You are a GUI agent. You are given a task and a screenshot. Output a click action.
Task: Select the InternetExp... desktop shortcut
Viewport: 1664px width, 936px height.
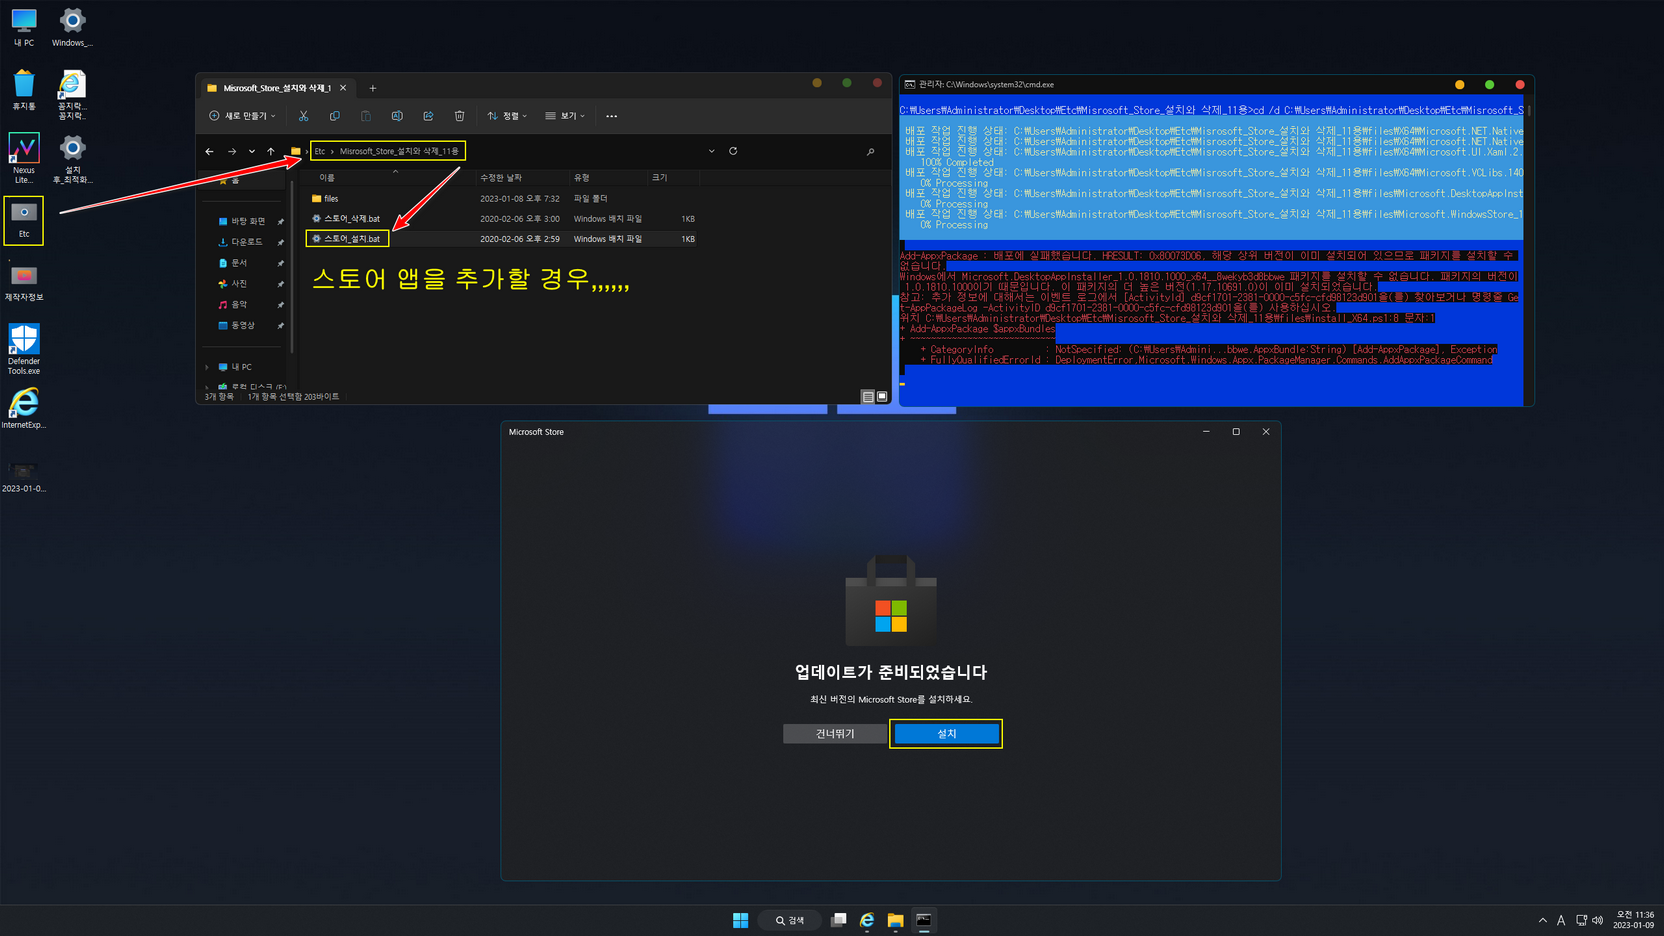[24, 408]
